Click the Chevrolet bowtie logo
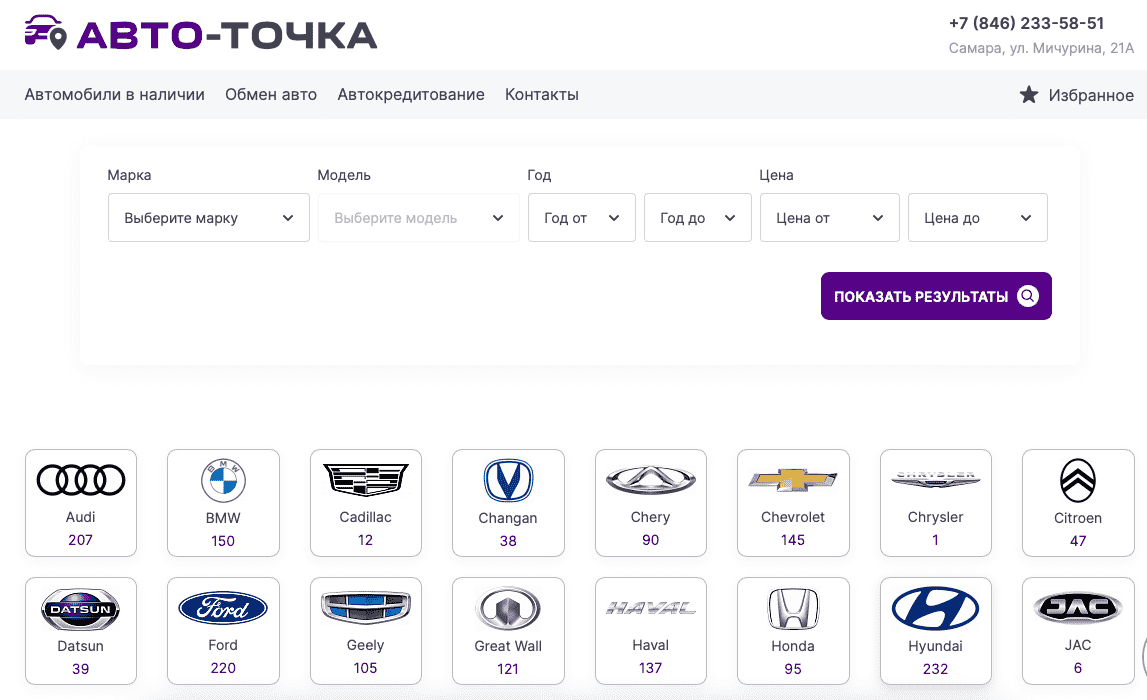The image size is (1147, 700). tap(793, 480)
